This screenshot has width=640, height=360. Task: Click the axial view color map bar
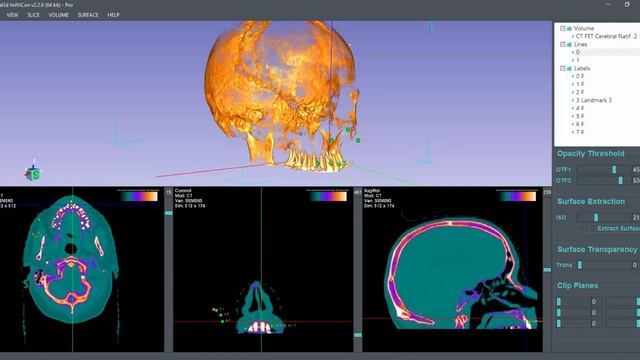(x=138, y=196)
